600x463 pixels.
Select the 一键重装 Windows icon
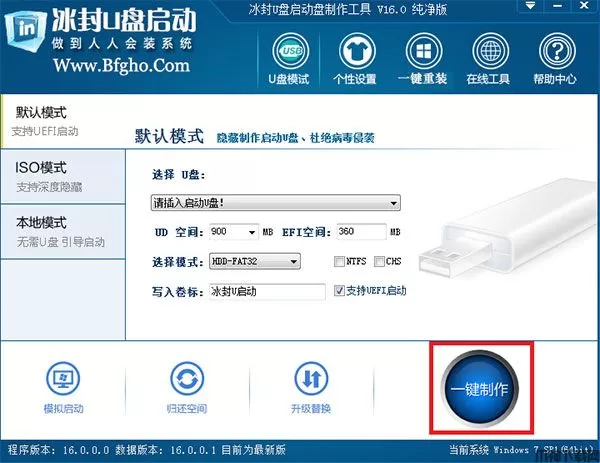(424, 51)
